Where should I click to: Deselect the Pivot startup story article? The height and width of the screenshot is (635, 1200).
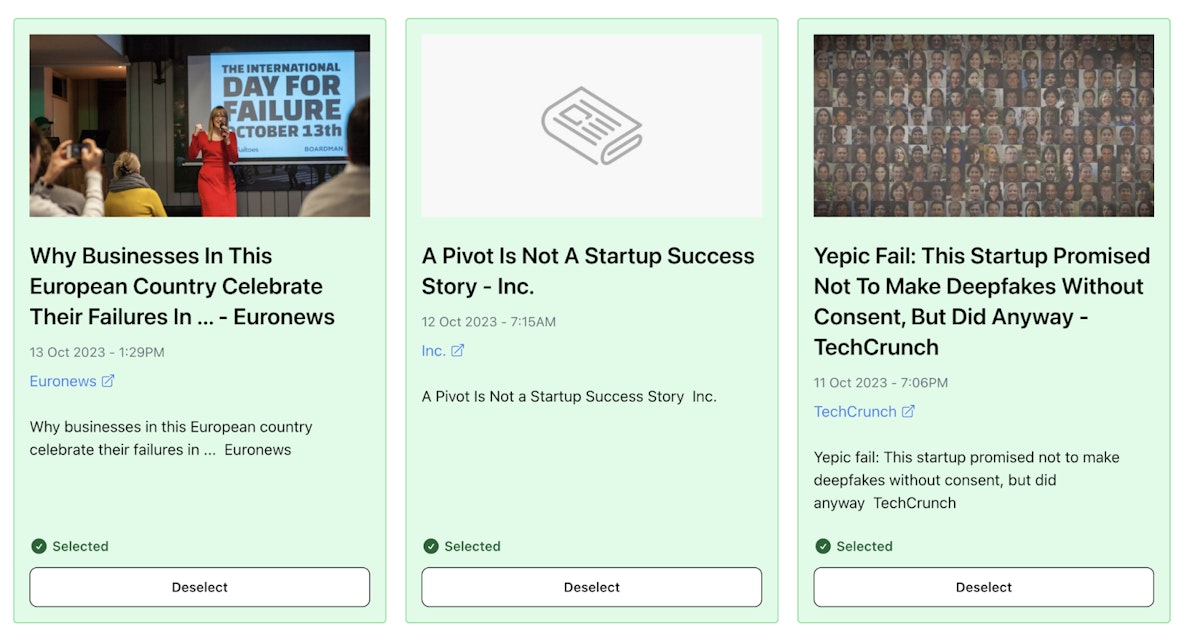point(592,587)
